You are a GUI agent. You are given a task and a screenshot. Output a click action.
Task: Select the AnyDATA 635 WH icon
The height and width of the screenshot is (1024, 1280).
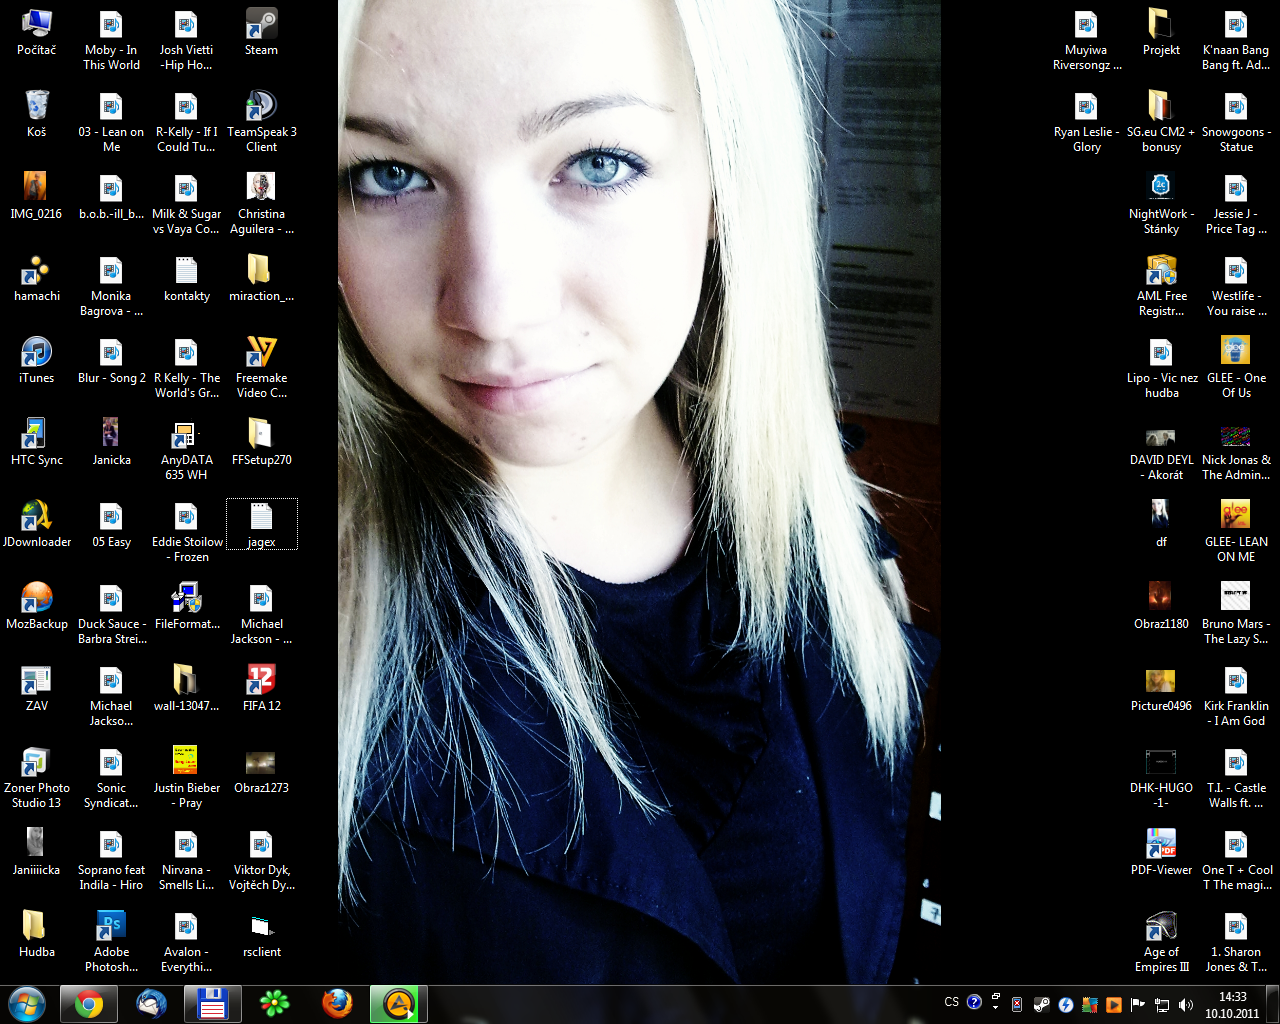[186, 450]
